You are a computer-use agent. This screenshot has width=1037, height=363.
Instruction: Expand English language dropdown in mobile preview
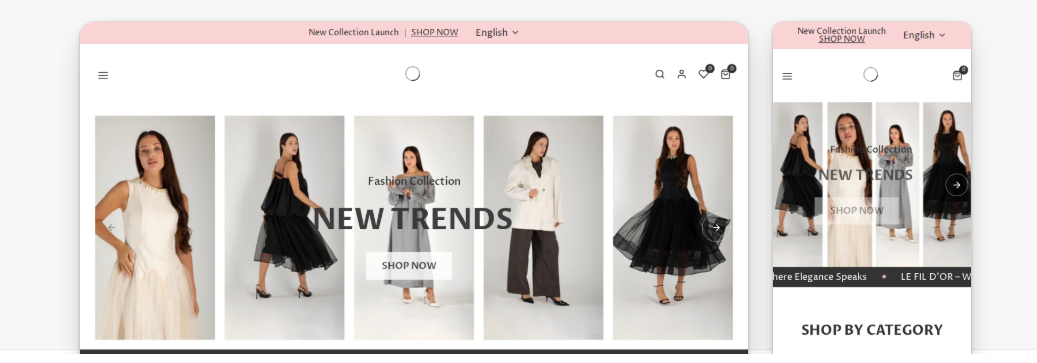924,35
